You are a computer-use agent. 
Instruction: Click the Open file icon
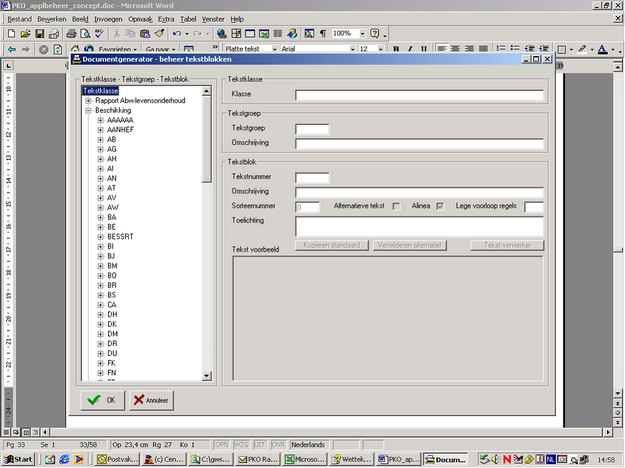[x=24, y=34]
